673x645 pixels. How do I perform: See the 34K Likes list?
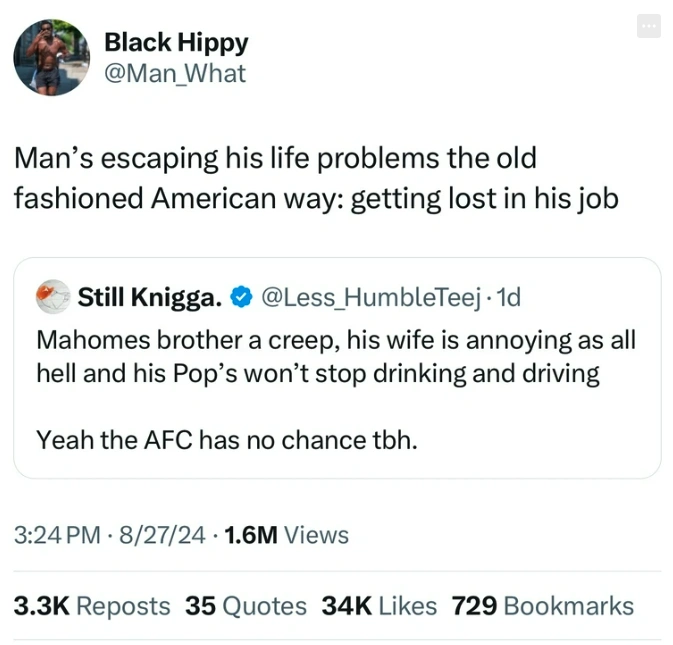click(x=379, y=606)
